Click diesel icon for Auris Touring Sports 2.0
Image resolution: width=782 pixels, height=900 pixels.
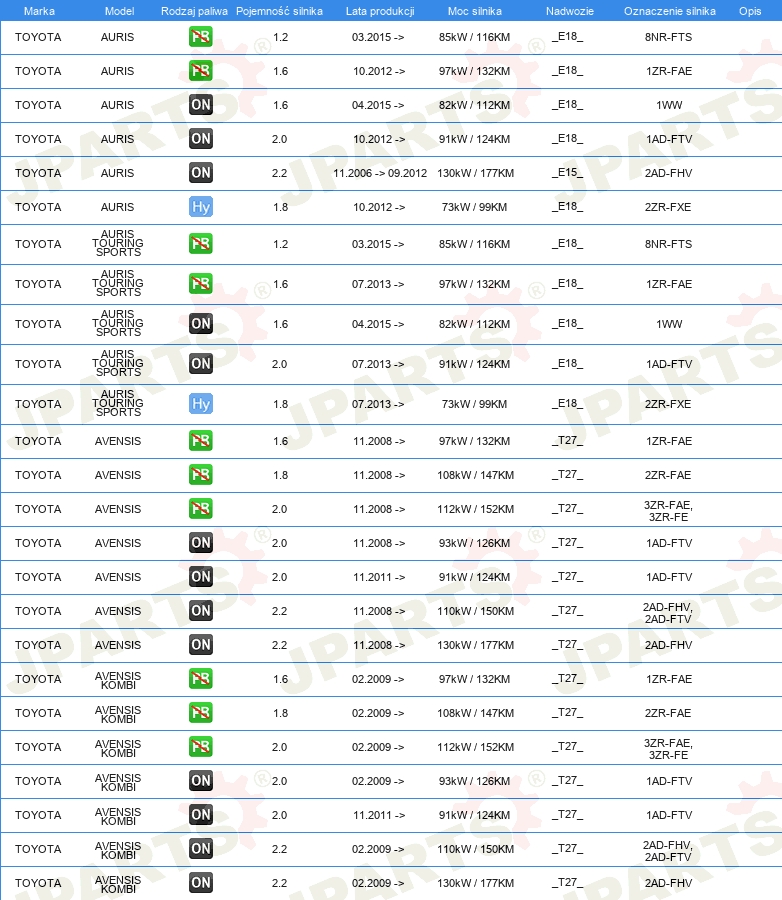200,363
